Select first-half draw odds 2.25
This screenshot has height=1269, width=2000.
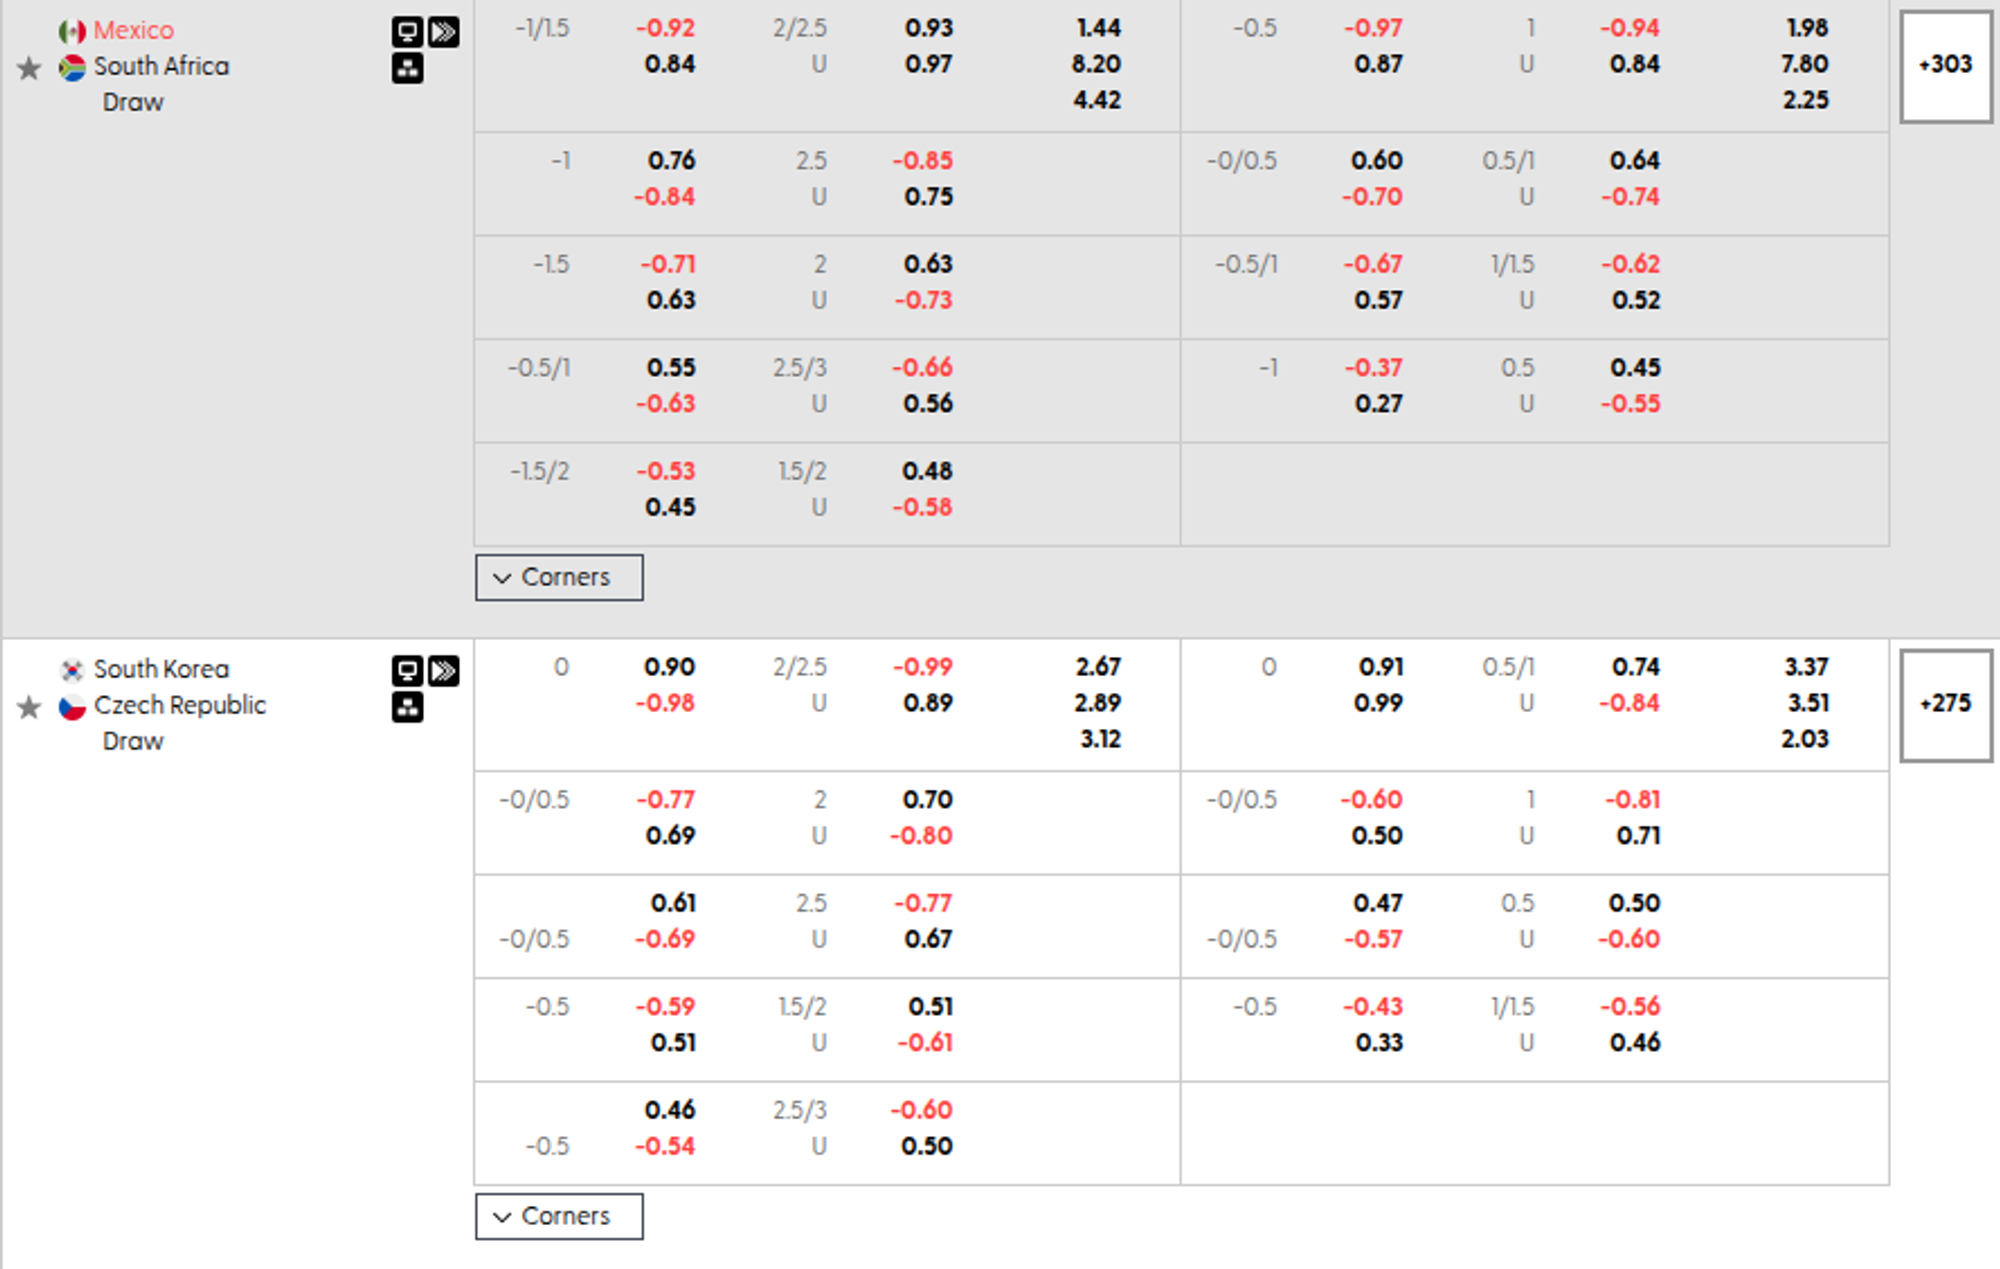[1805, 100]
